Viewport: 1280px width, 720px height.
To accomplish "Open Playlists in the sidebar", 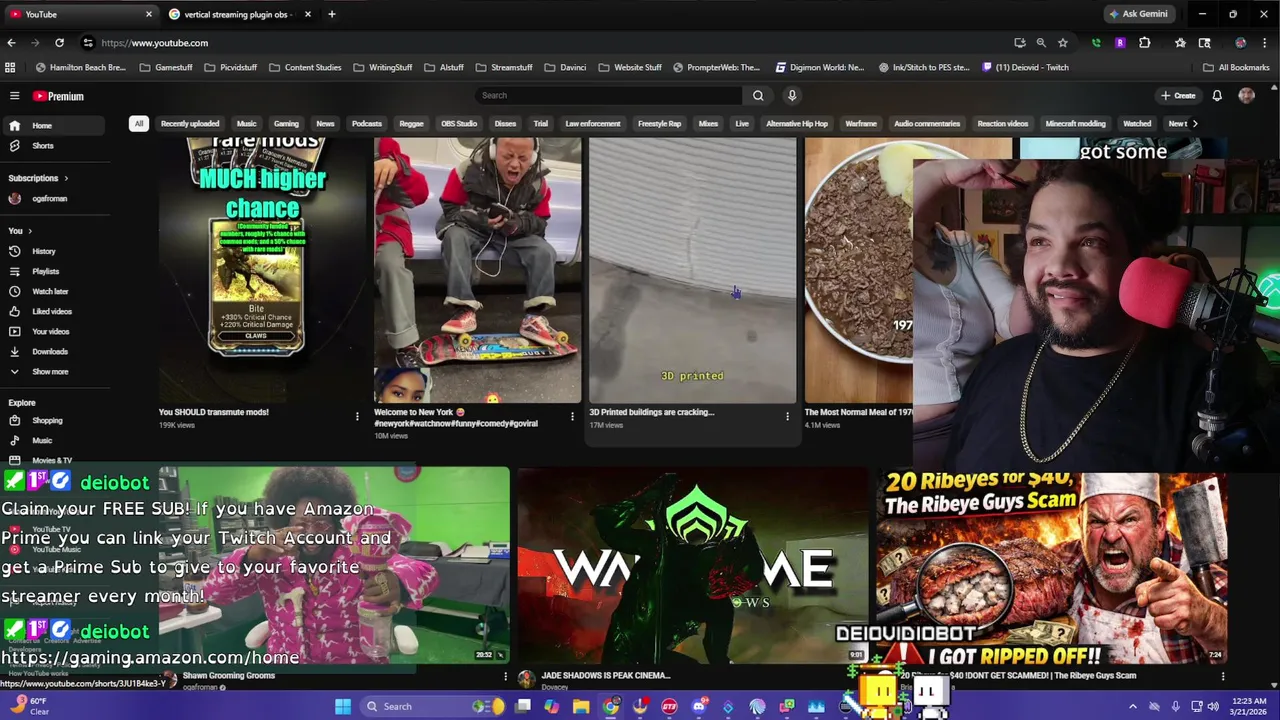I will coord(54,271).
